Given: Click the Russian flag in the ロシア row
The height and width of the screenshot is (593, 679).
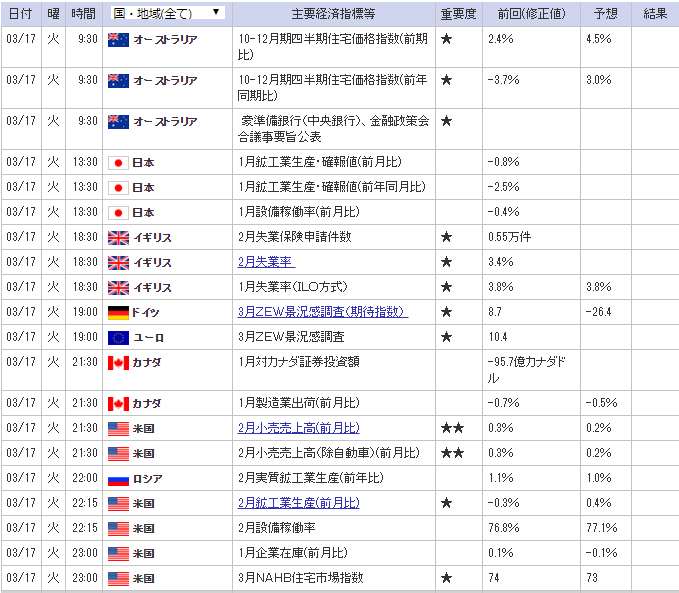Looking at the screenshot, I should [x=118, y=479].
